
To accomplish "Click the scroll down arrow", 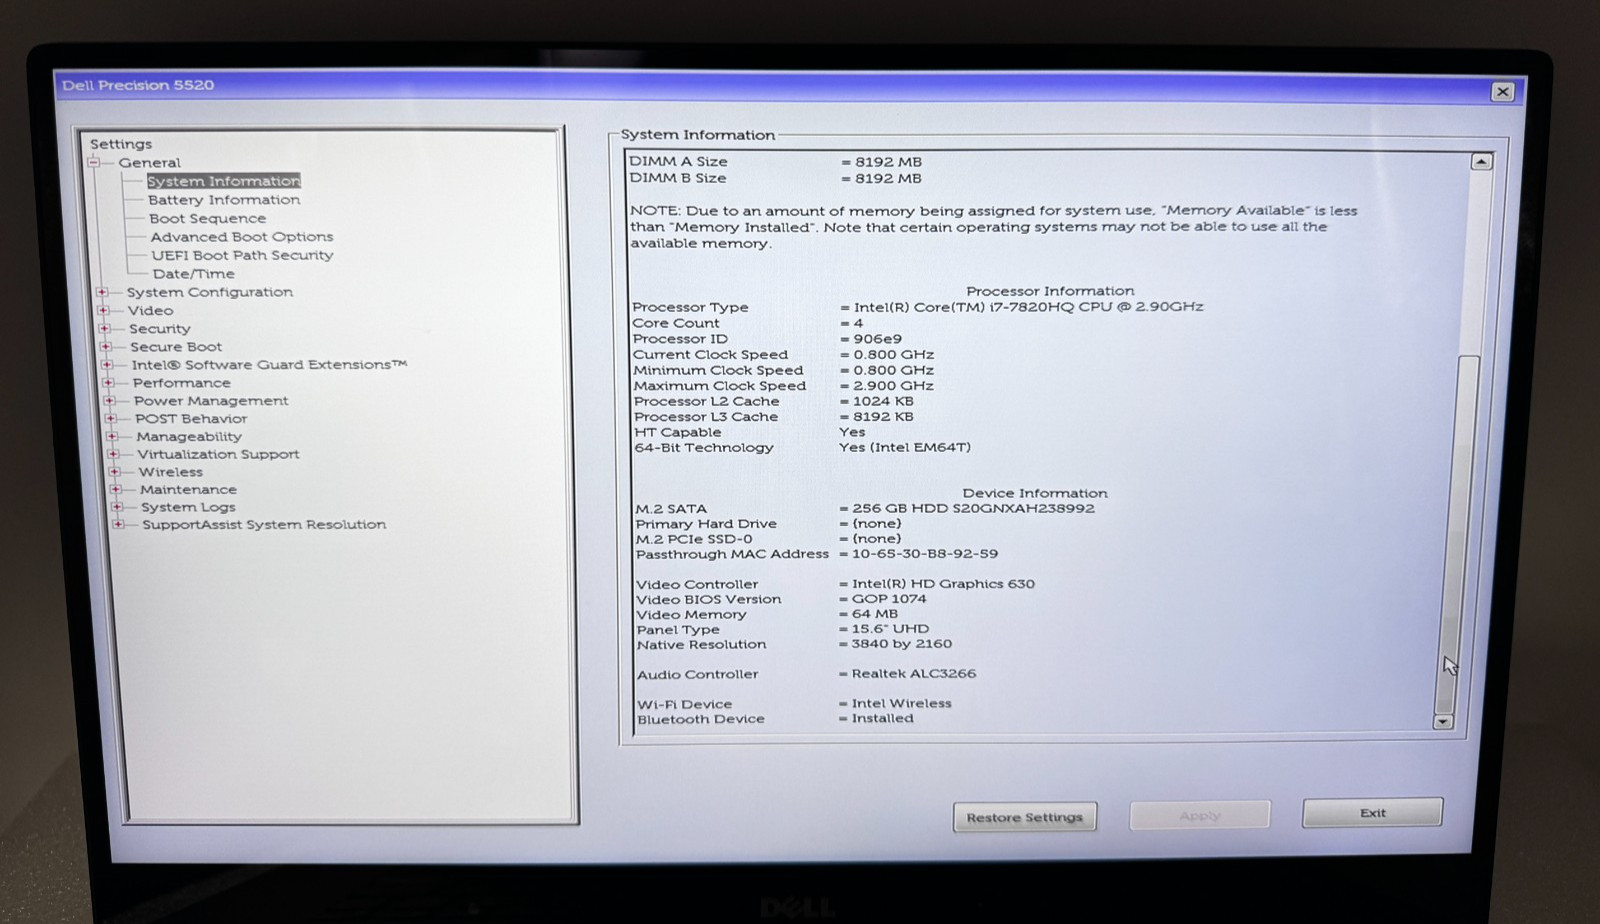I will tap(1443, 721).
